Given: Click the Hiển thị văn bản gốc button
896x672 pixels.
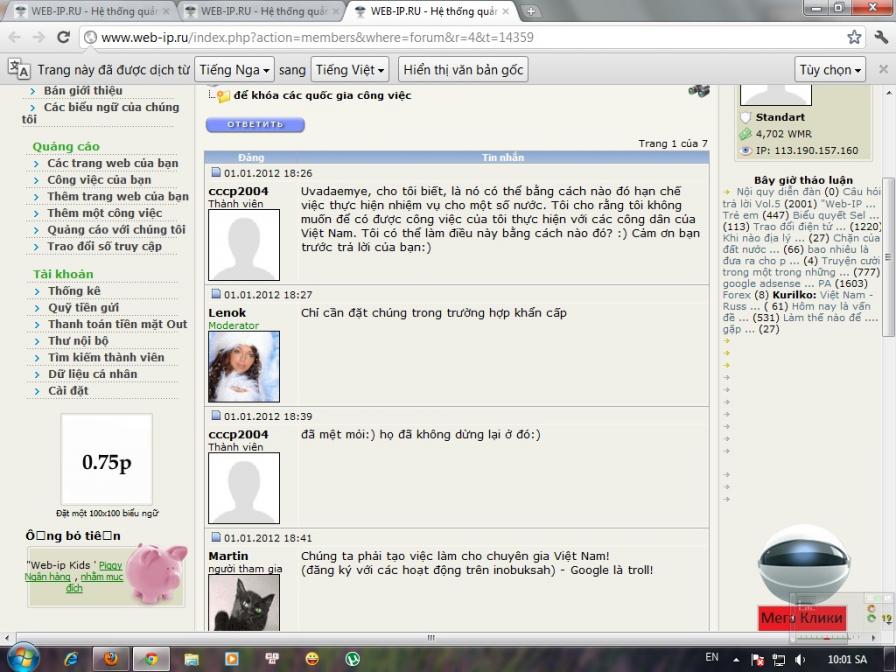Looking at the screenshot, I should (463, 70).
